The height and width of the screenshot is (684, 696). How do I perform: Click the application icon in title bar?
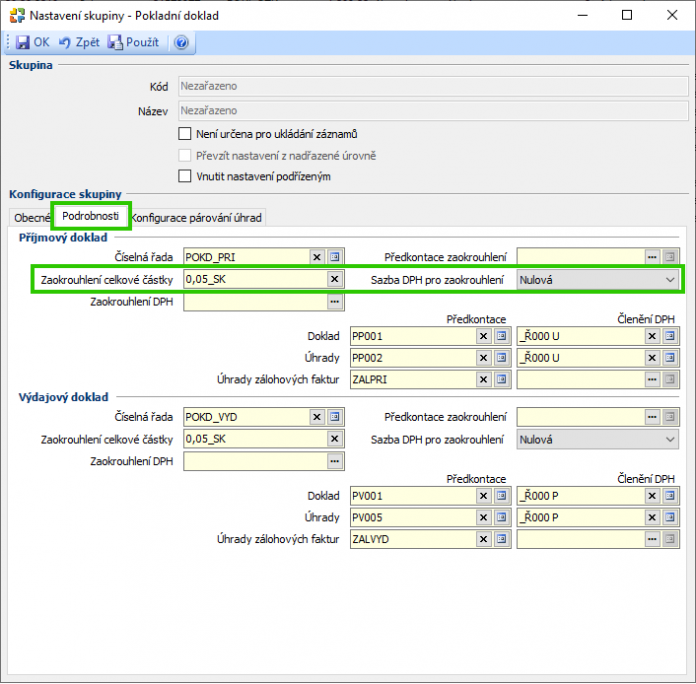point(17,16)
